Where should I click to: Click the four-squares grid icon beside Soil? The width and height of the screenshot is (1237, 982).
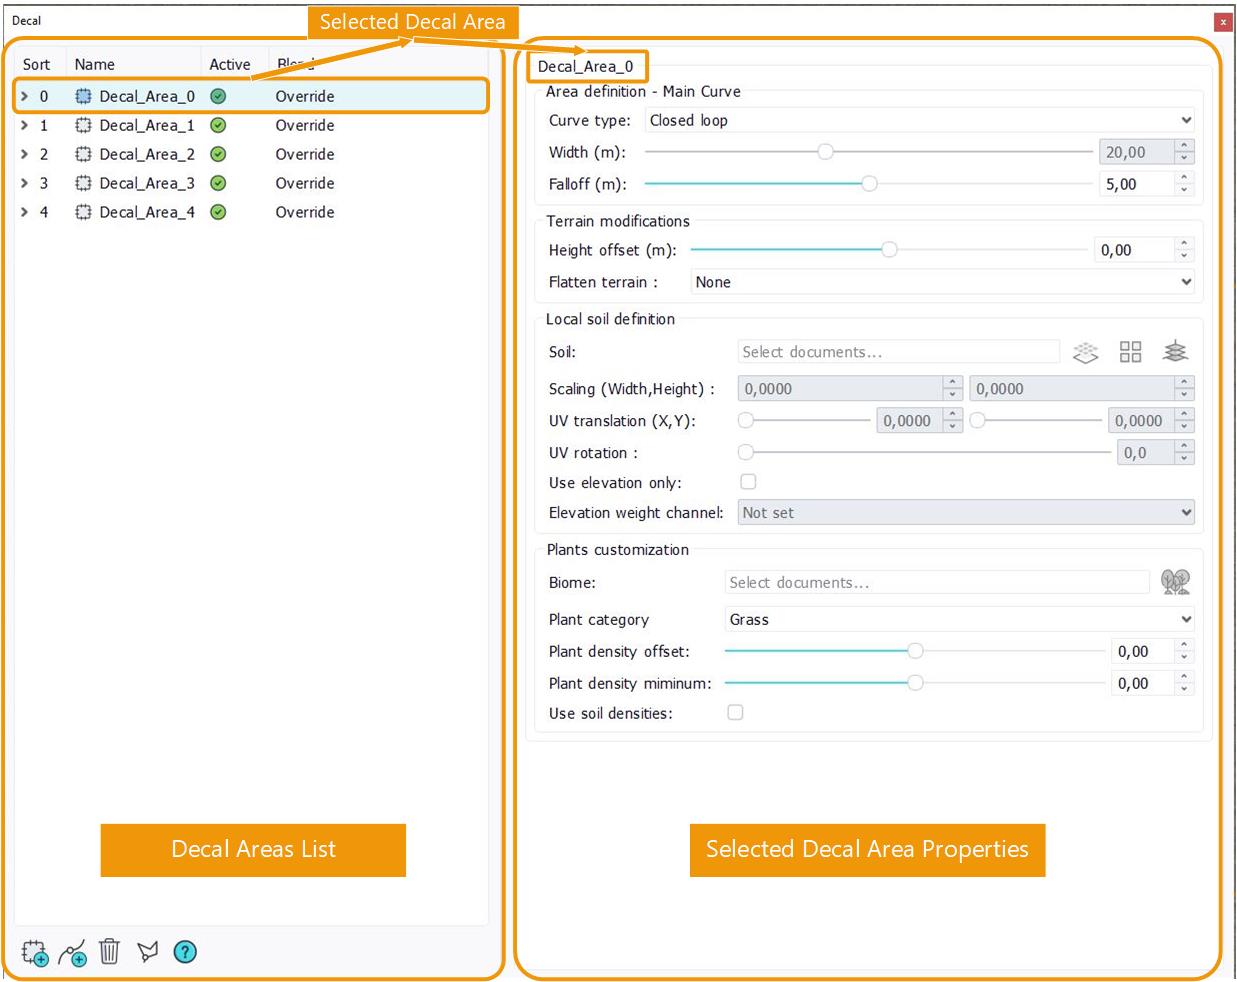[1130, 352]
